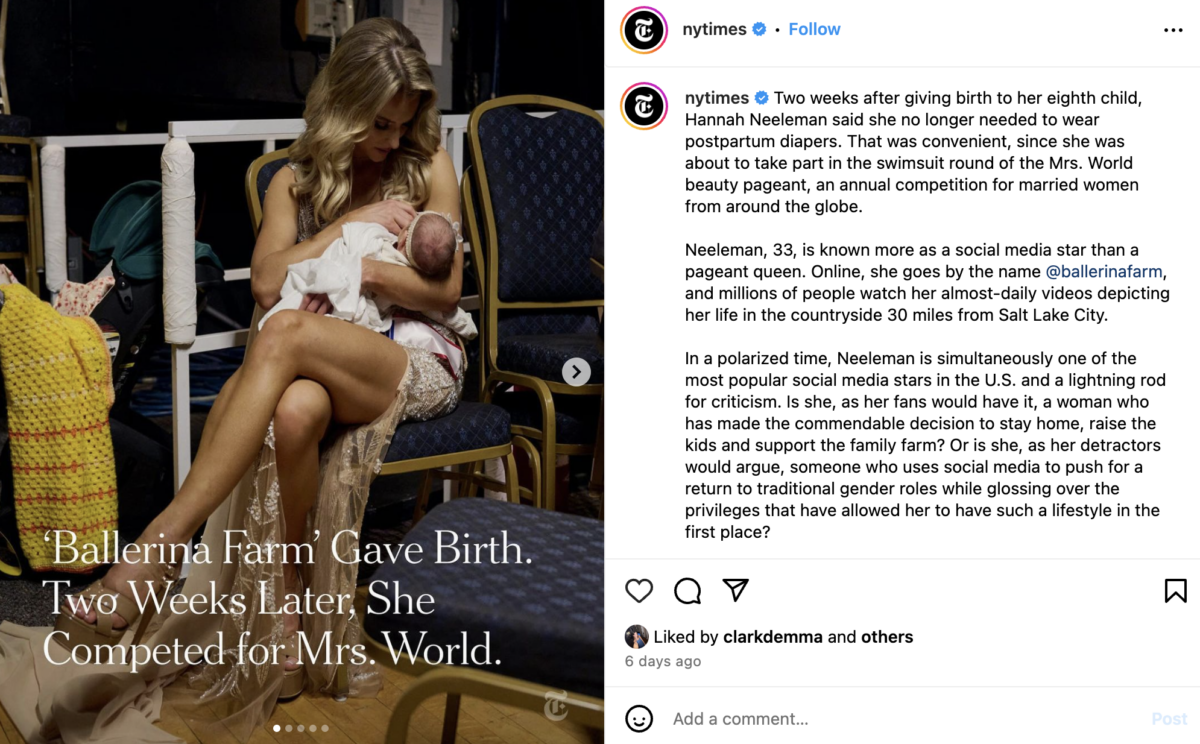Click the small avatar next to Liked by
The width and height of the screenshot is (1200, 744).
click(636, 637)
